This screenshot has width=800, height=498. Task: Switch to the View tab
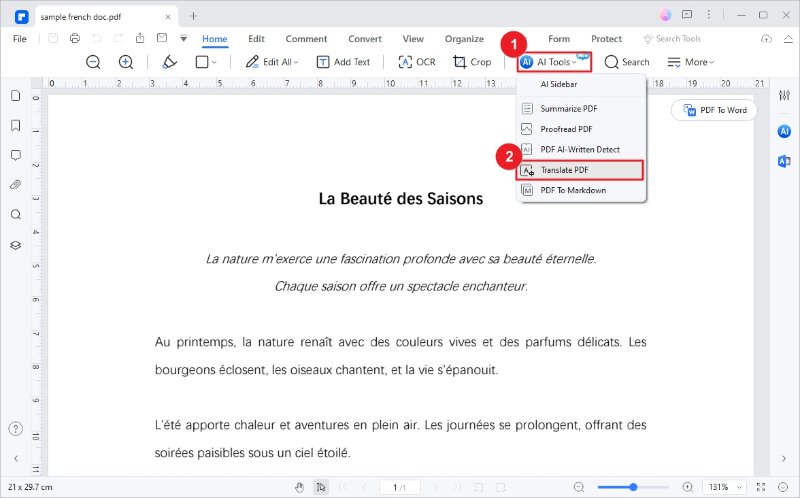413,39
